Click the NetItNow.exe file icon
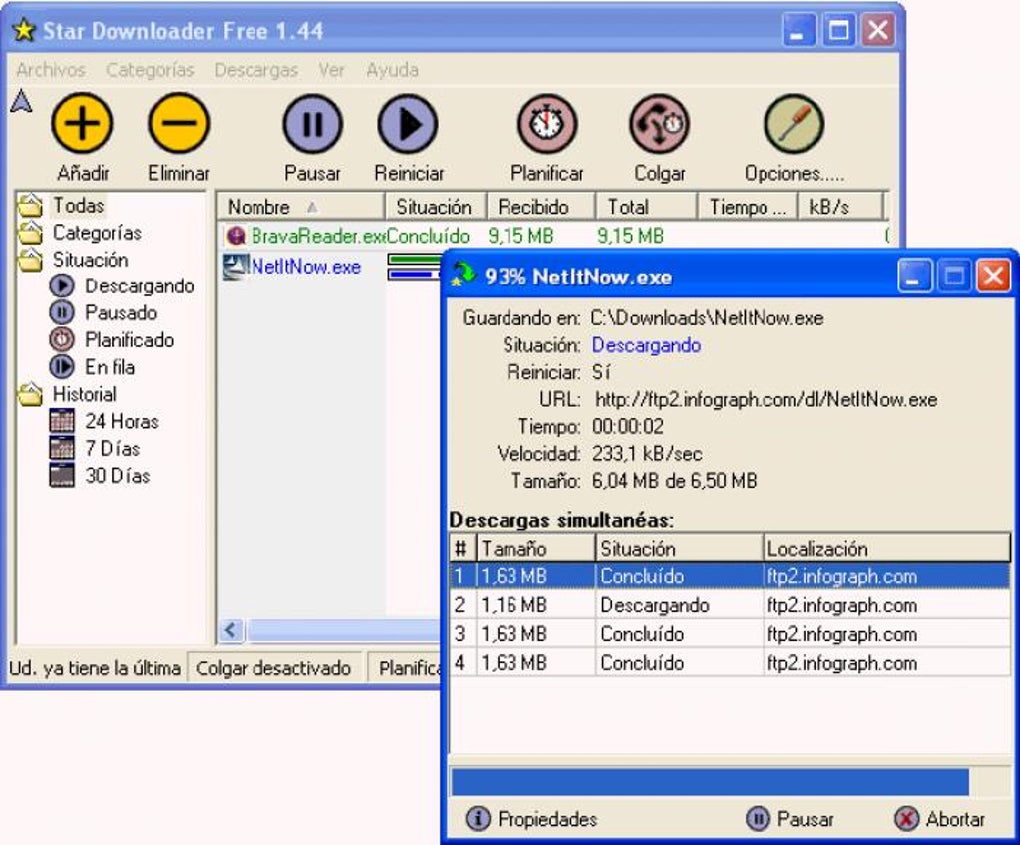The width and height of the screenshot is (1020, 845). tap(235, 267)
